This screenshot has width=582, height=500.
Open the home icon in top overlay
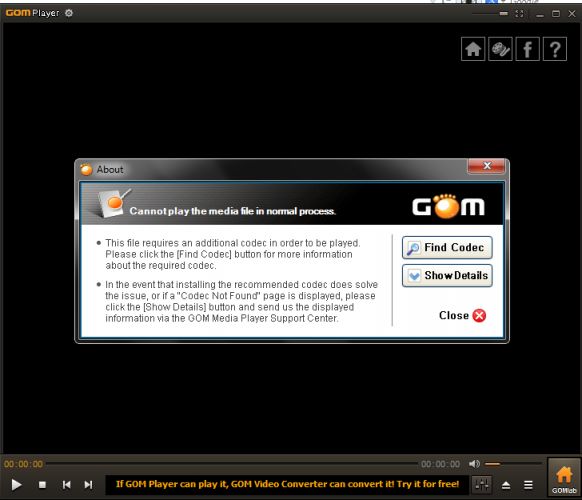tap(473, 49)
